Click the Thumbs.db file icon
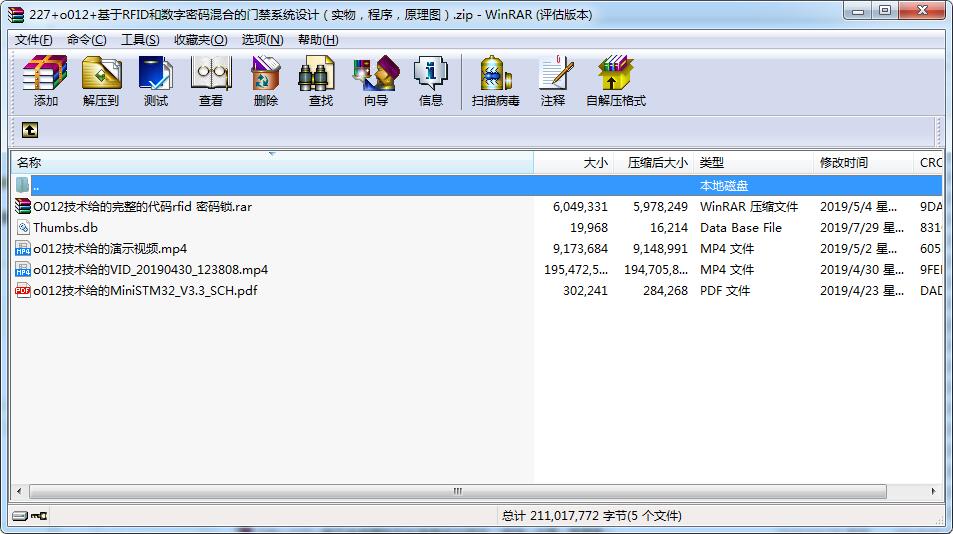The width and height of the screenshot is (953, 534). [23, 228]
